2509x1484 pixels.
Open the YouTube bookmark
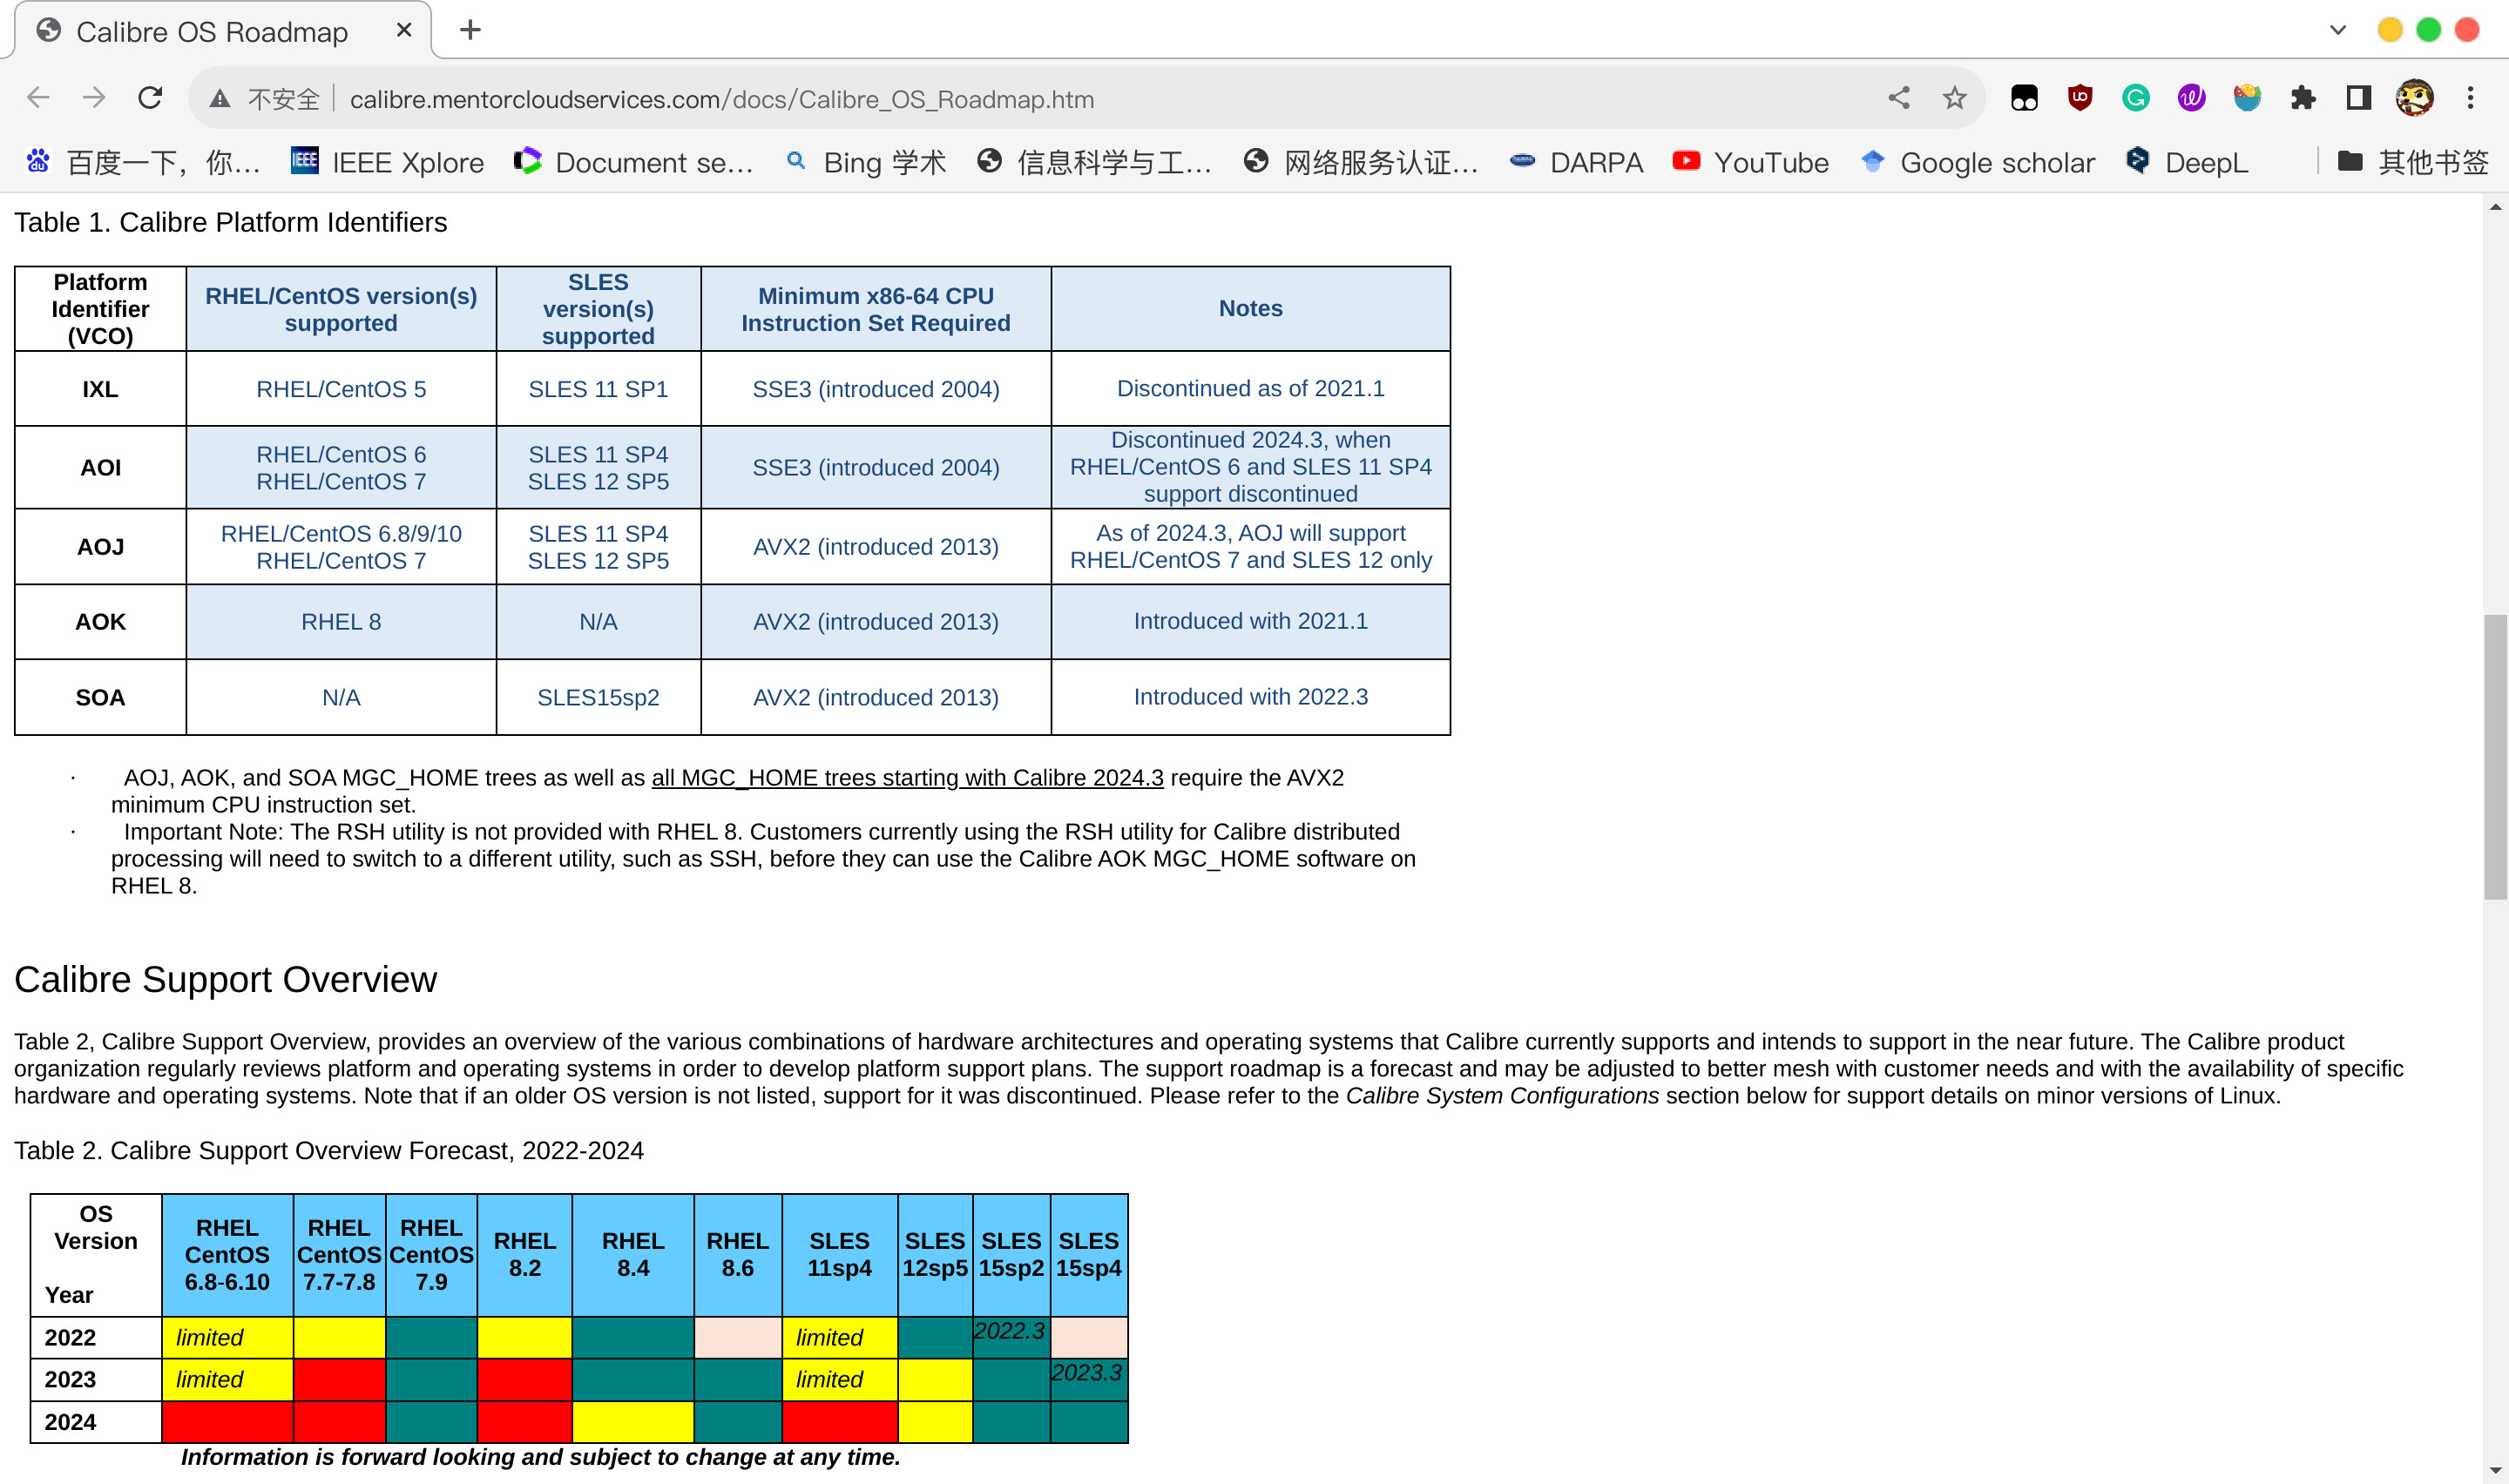[1751, 162]
